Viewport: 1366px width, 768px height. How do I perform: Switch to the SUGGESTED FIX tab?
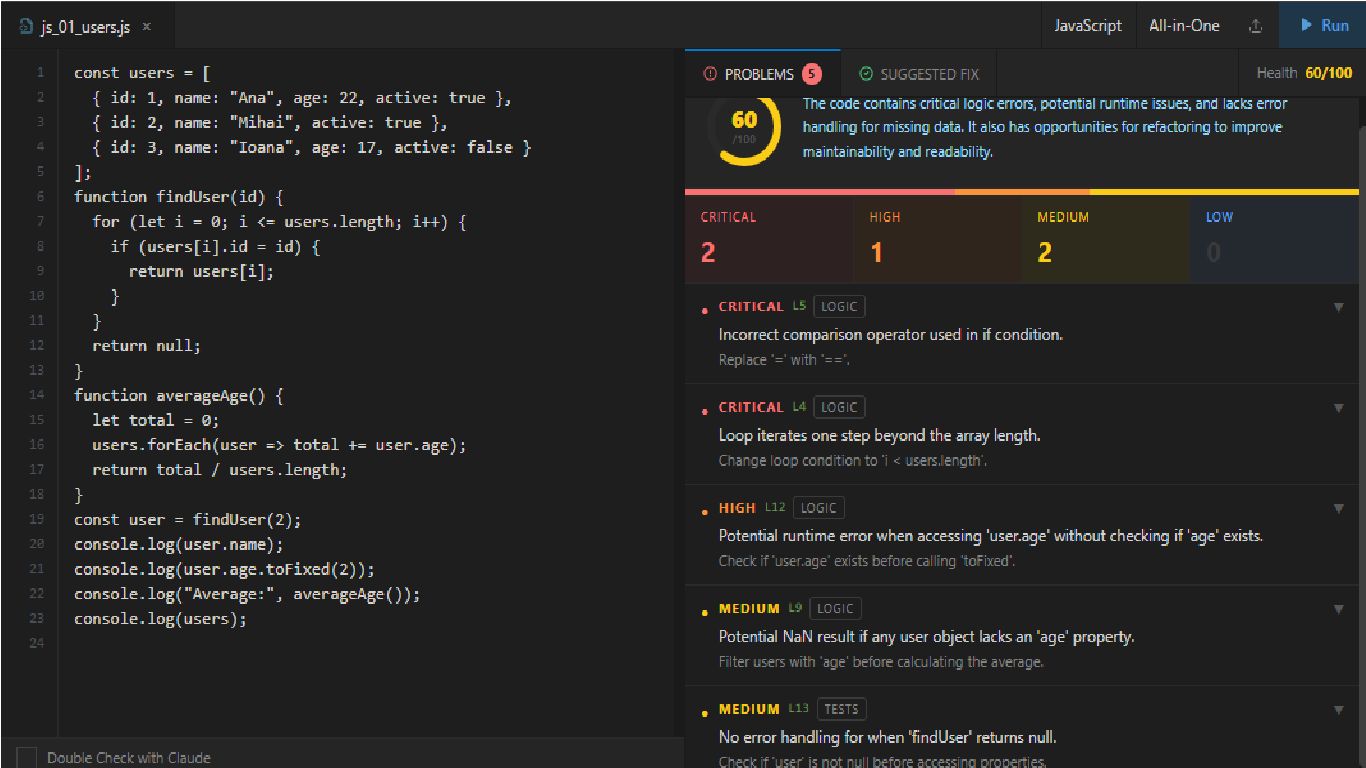tap(919, 74)
